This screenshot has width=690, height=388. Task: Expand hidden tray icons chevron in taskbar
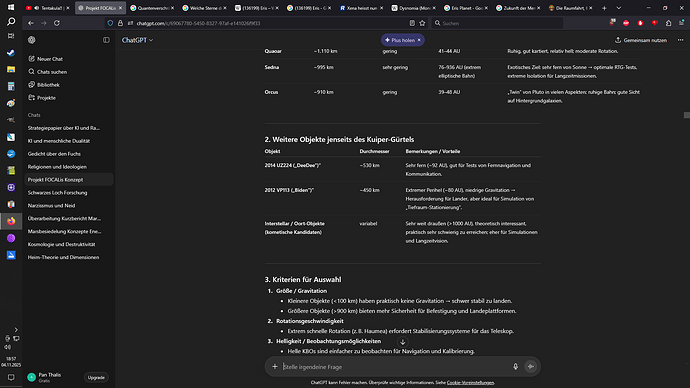click(16, 329)
